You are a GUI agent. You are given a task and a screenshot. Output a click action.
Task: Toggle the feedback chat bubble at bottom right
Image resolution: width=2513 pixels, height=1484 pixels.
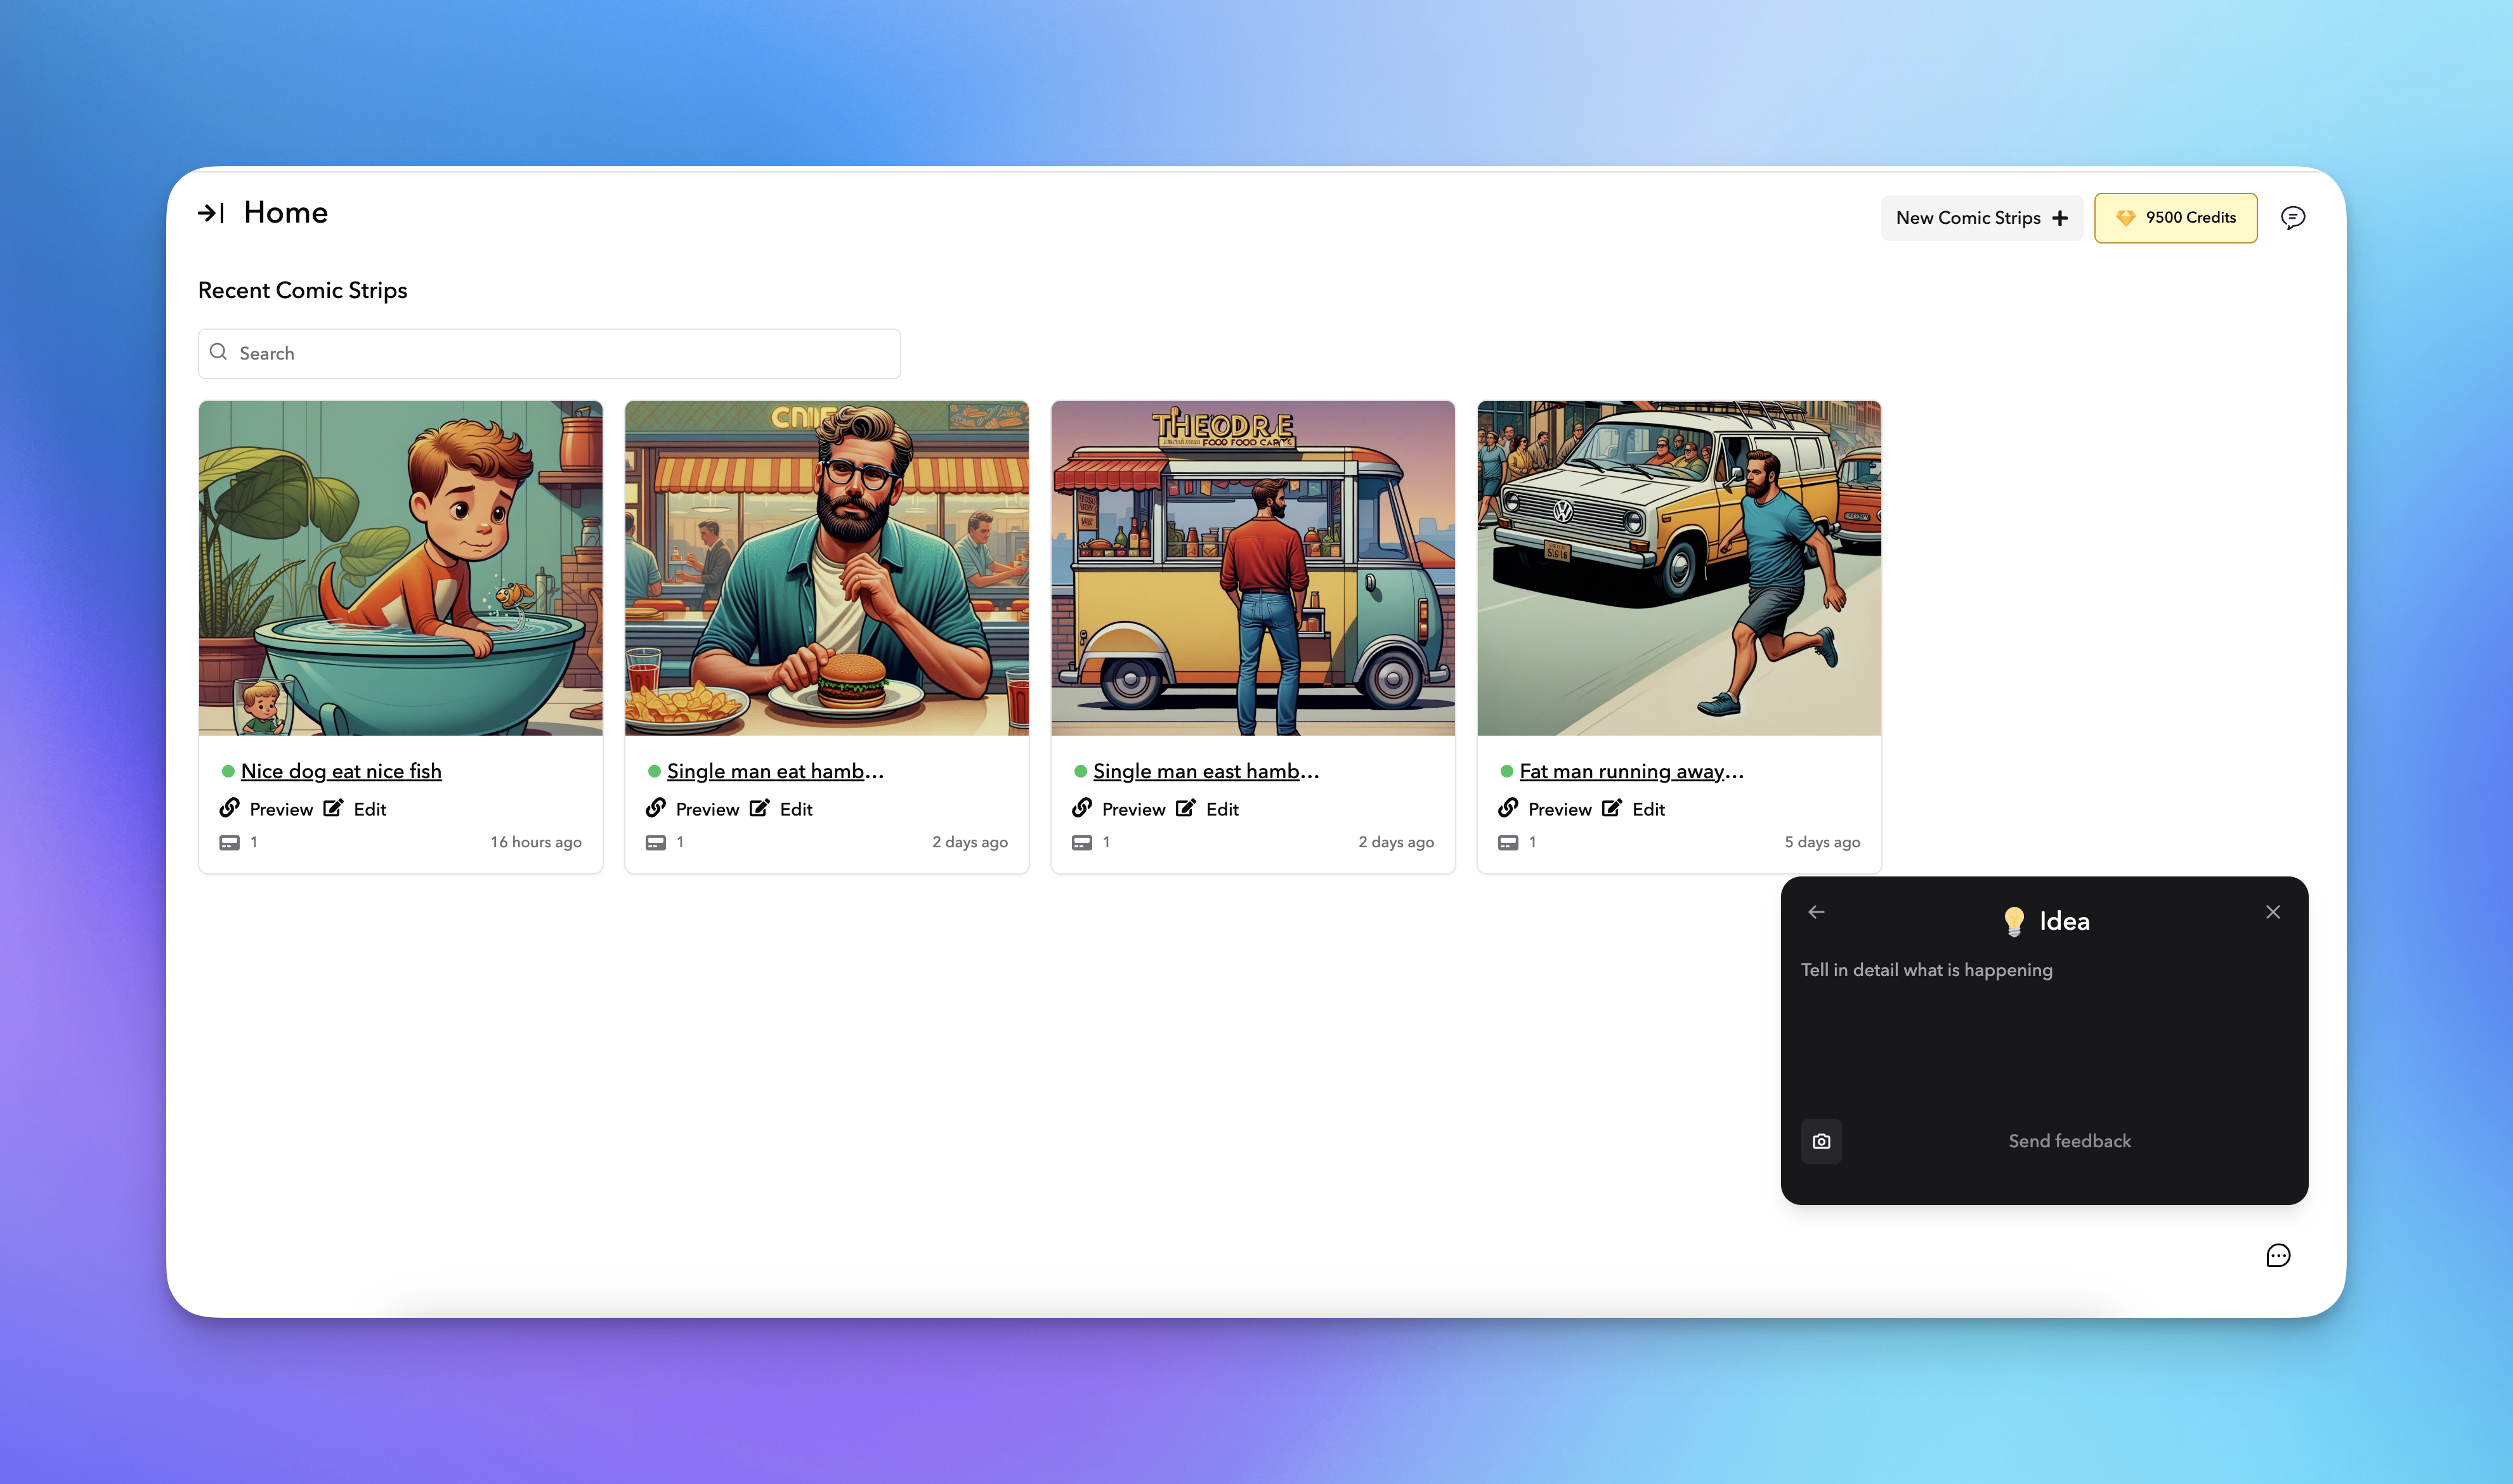2277,1256
